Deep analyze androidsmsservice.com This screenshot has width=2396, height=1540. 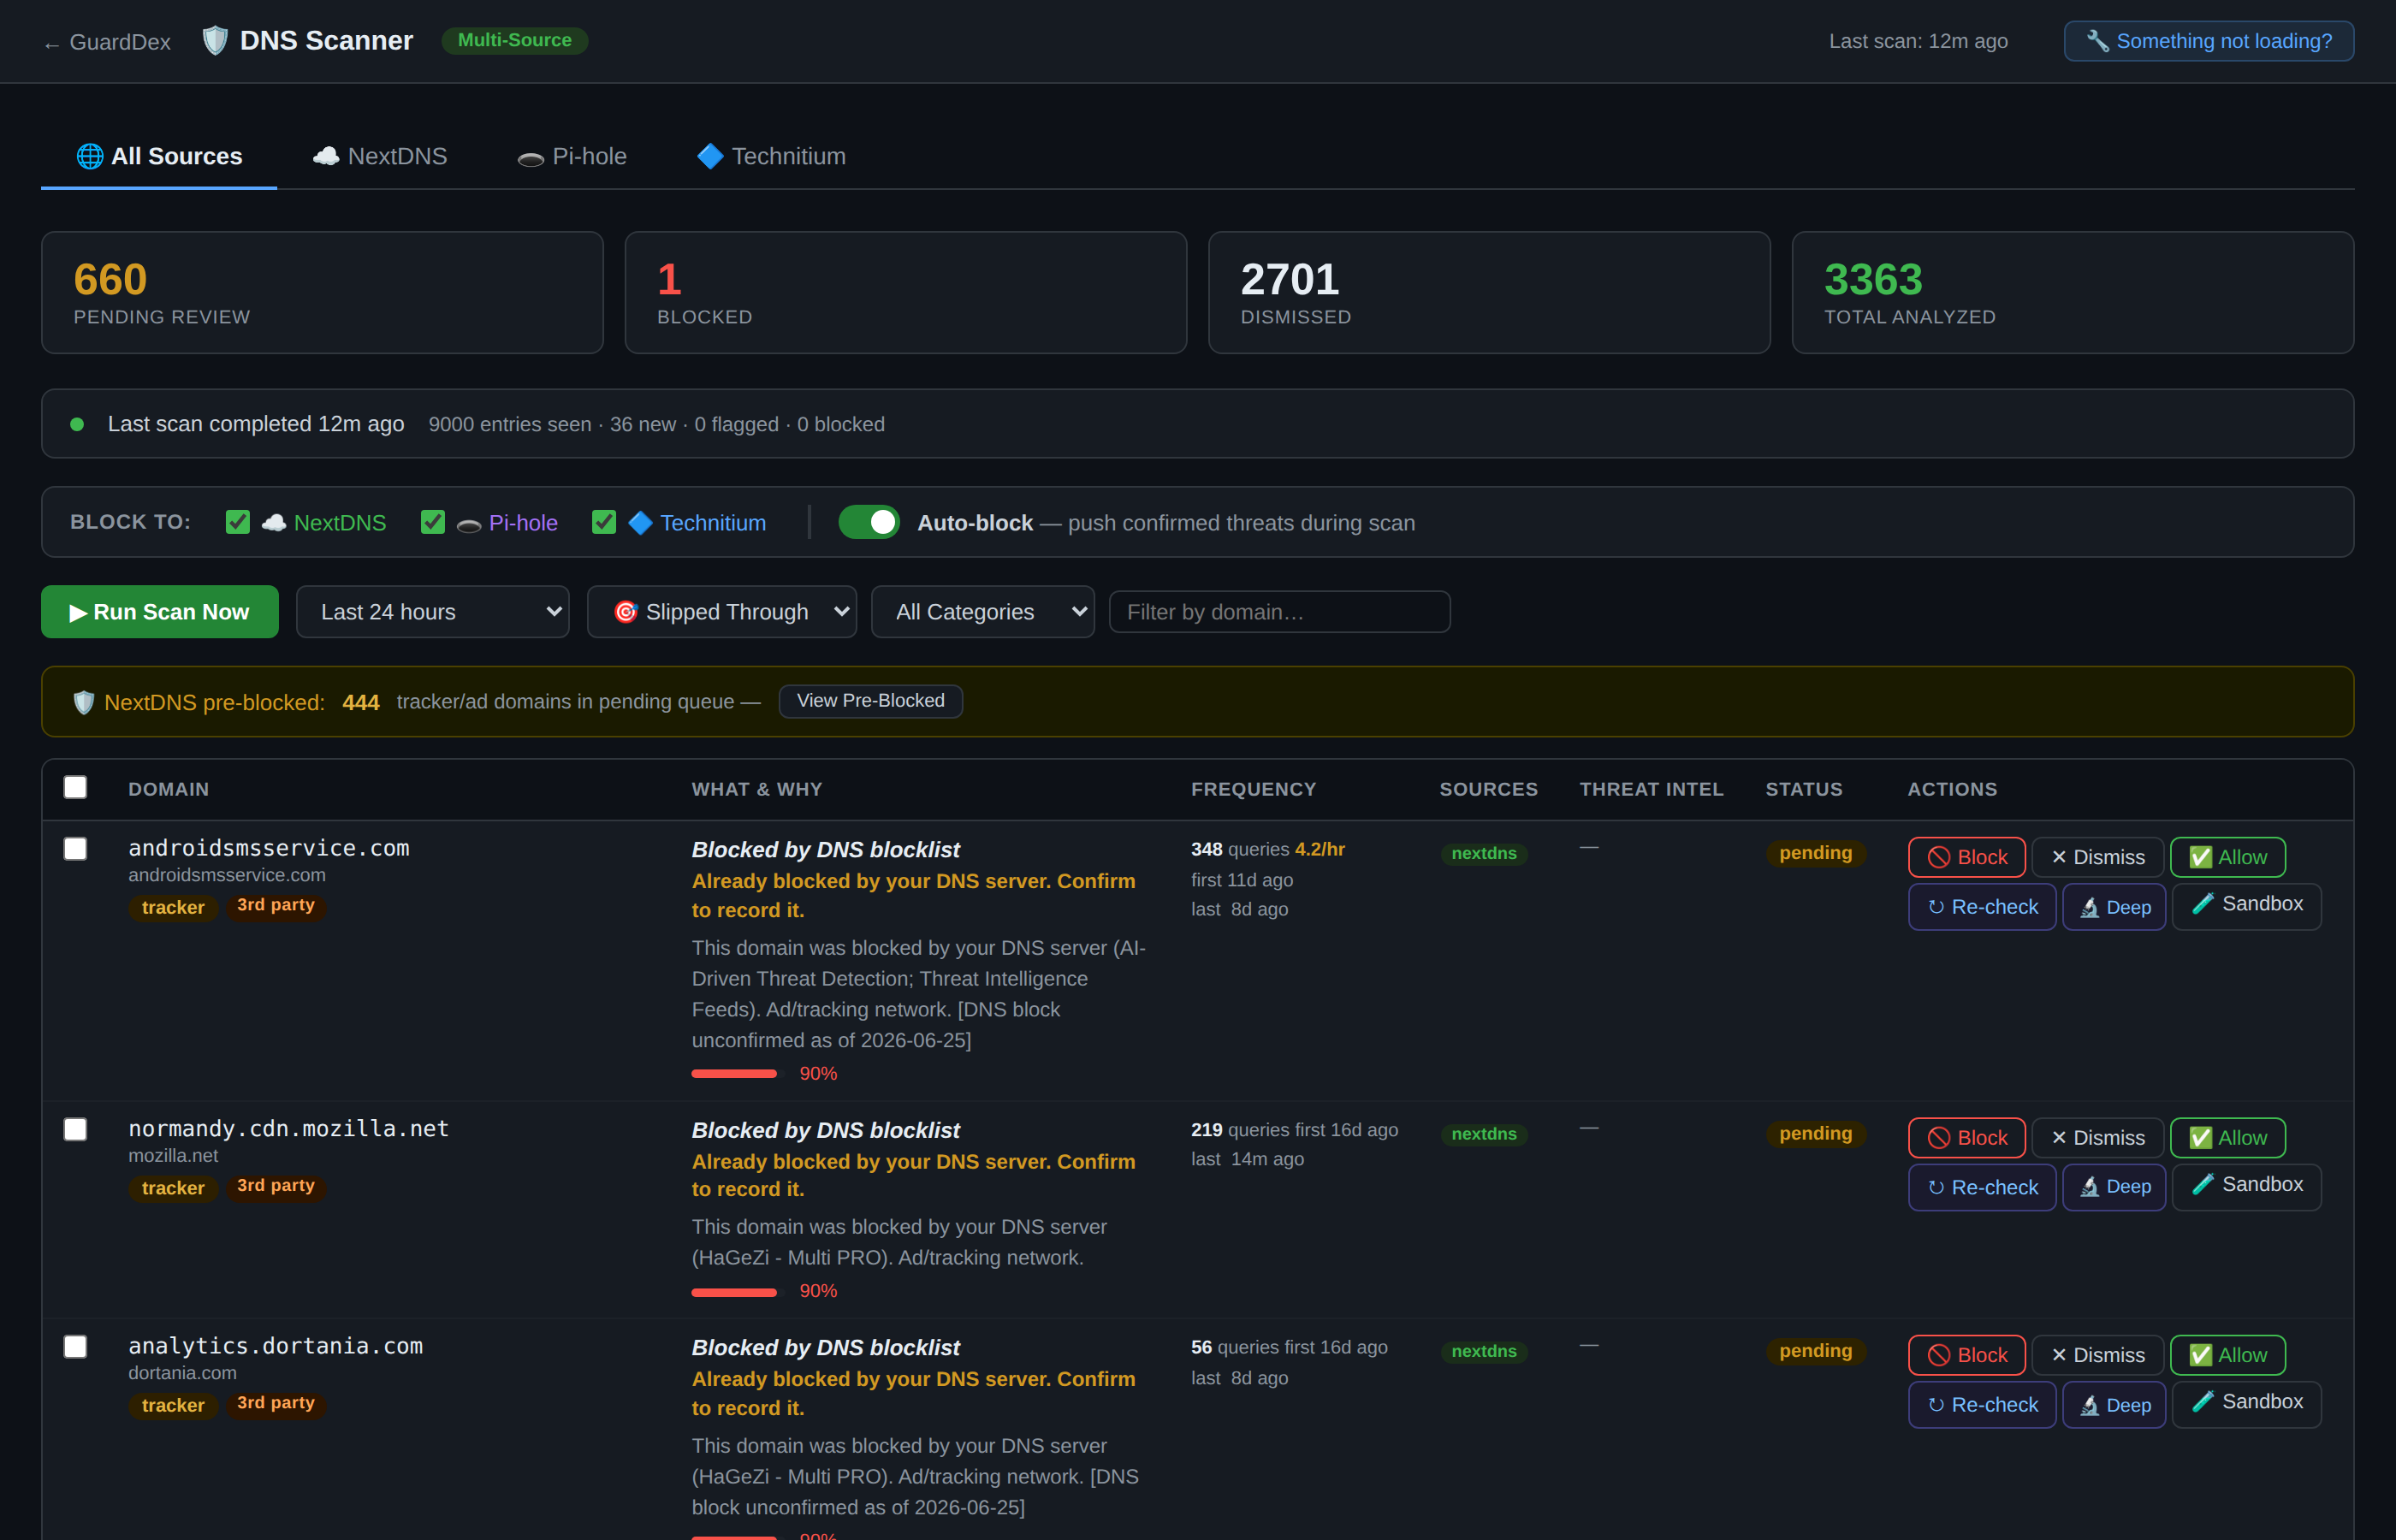[x=2114, y=907]
